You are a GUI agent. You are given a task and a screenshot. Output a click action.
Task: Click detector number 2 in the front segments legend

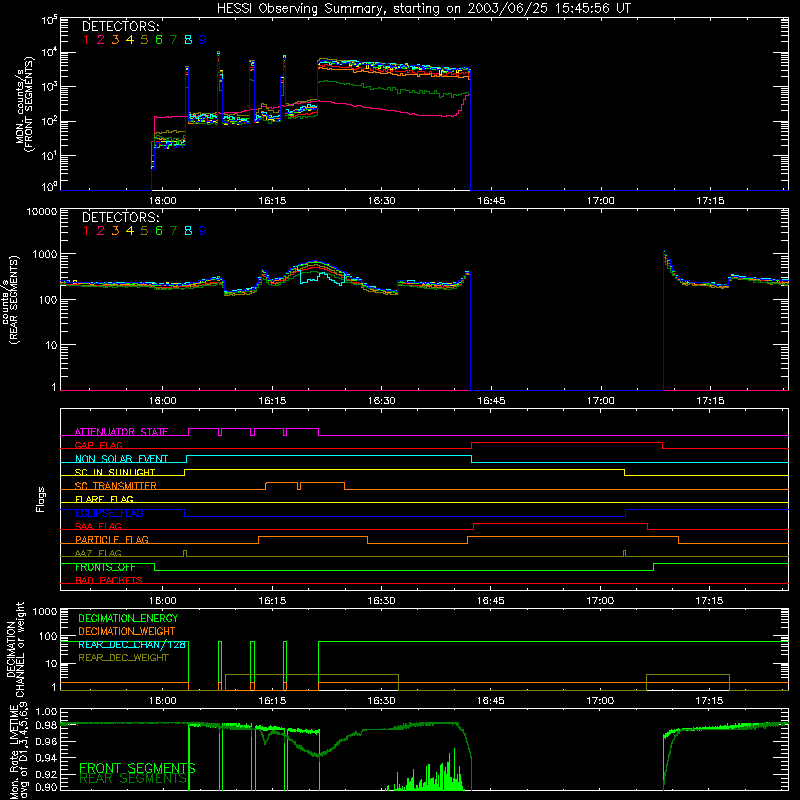pos(101,40)
